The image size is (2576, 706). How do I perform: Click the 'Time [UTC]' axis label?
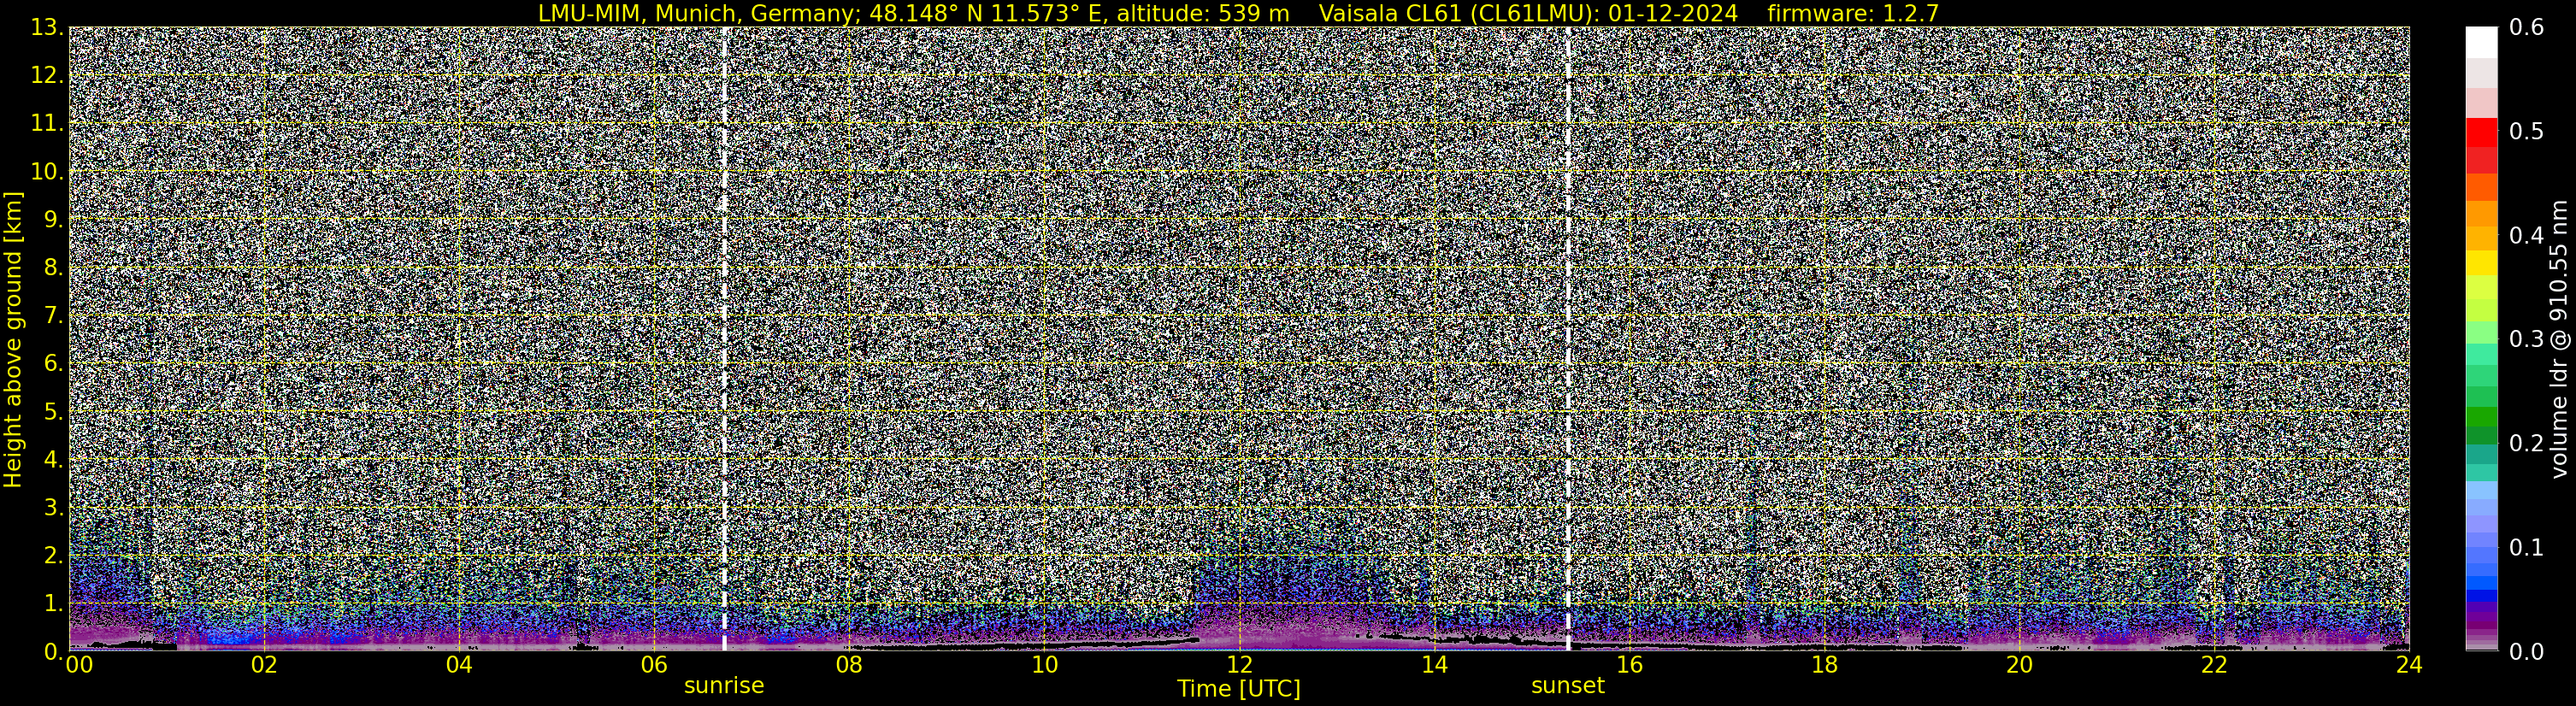click(1239, 689)
